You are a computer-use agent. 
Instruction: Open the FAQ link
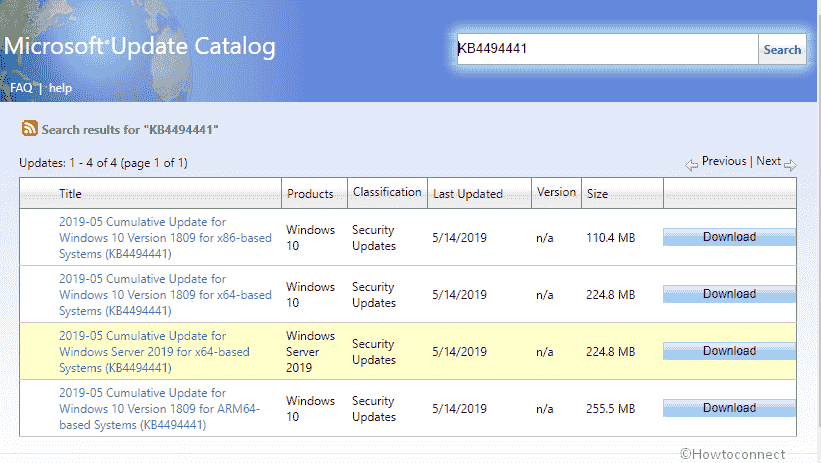tap(21, 88)
